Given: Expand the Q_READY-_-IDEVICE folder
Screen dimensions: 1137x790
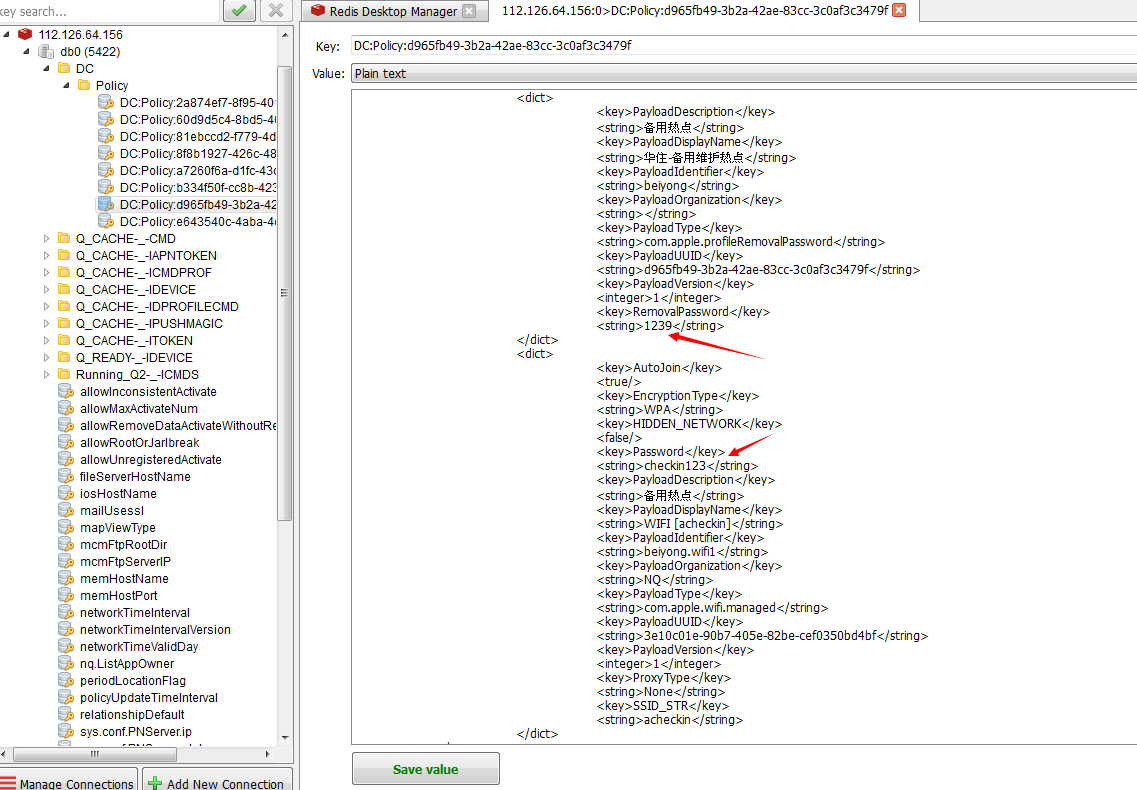Looking at the screenshot, I should pos(46,357).
